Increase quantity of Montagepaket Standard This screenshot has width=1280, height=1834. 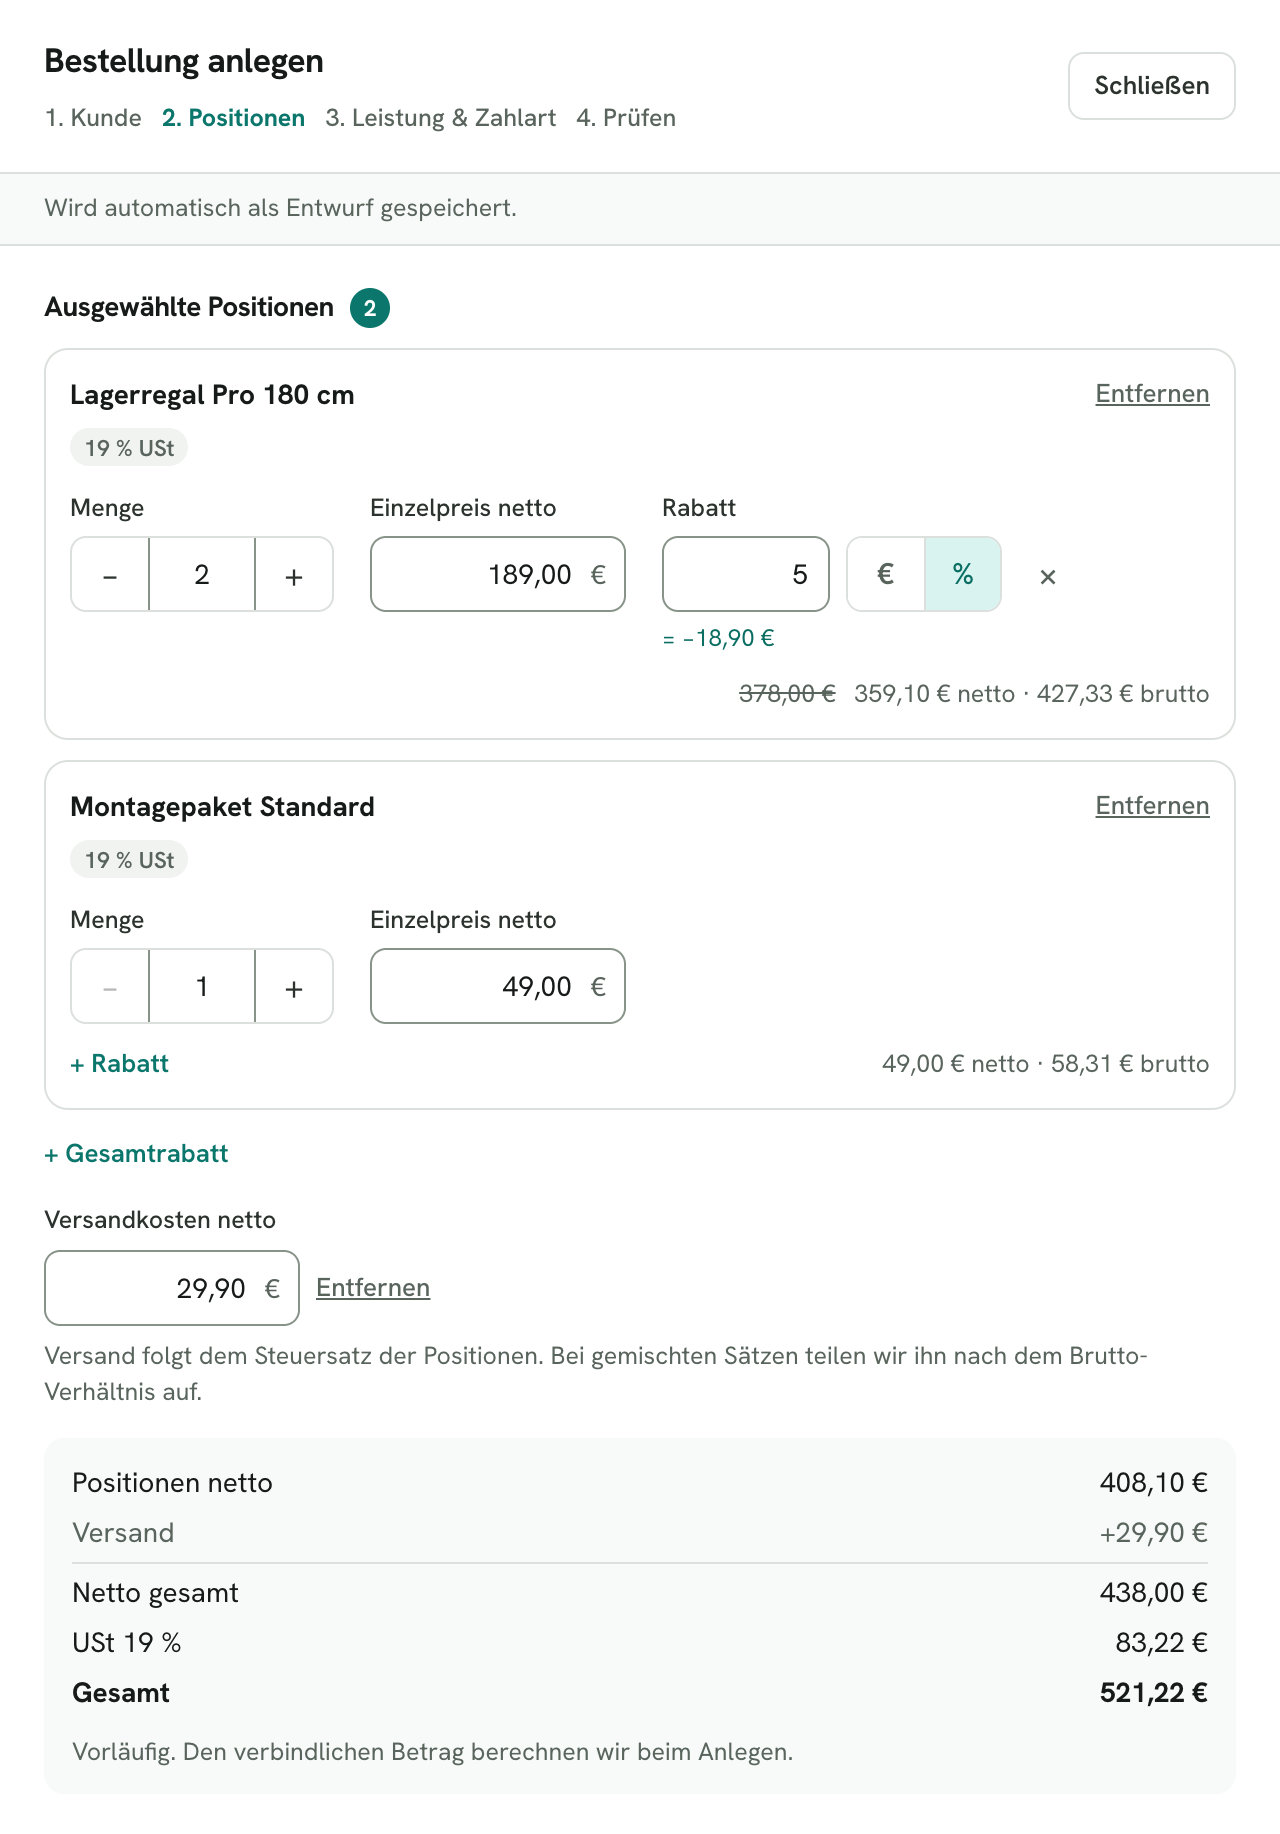pos(294,986)
